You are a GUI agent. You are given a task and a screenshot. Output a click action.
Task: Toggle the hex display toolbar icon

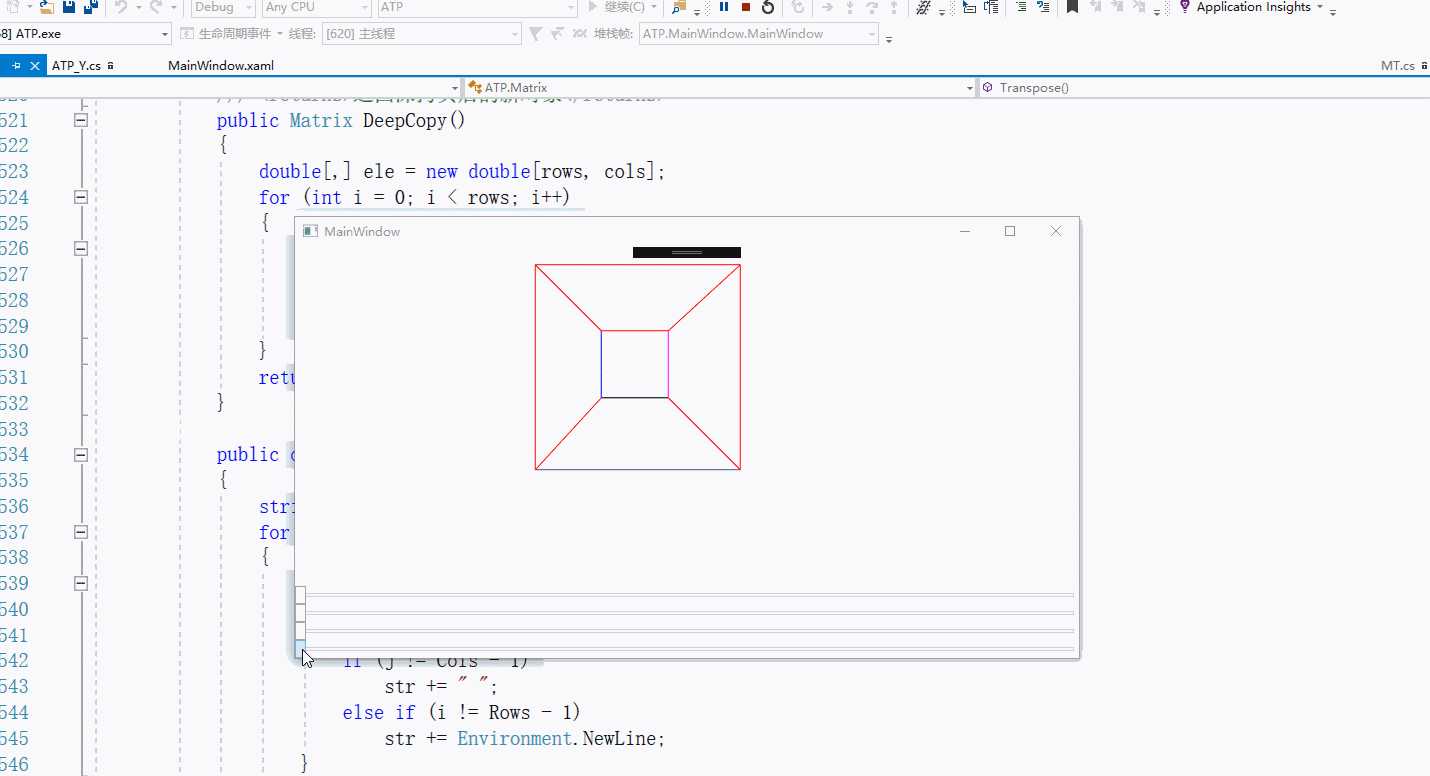[925, 7]
